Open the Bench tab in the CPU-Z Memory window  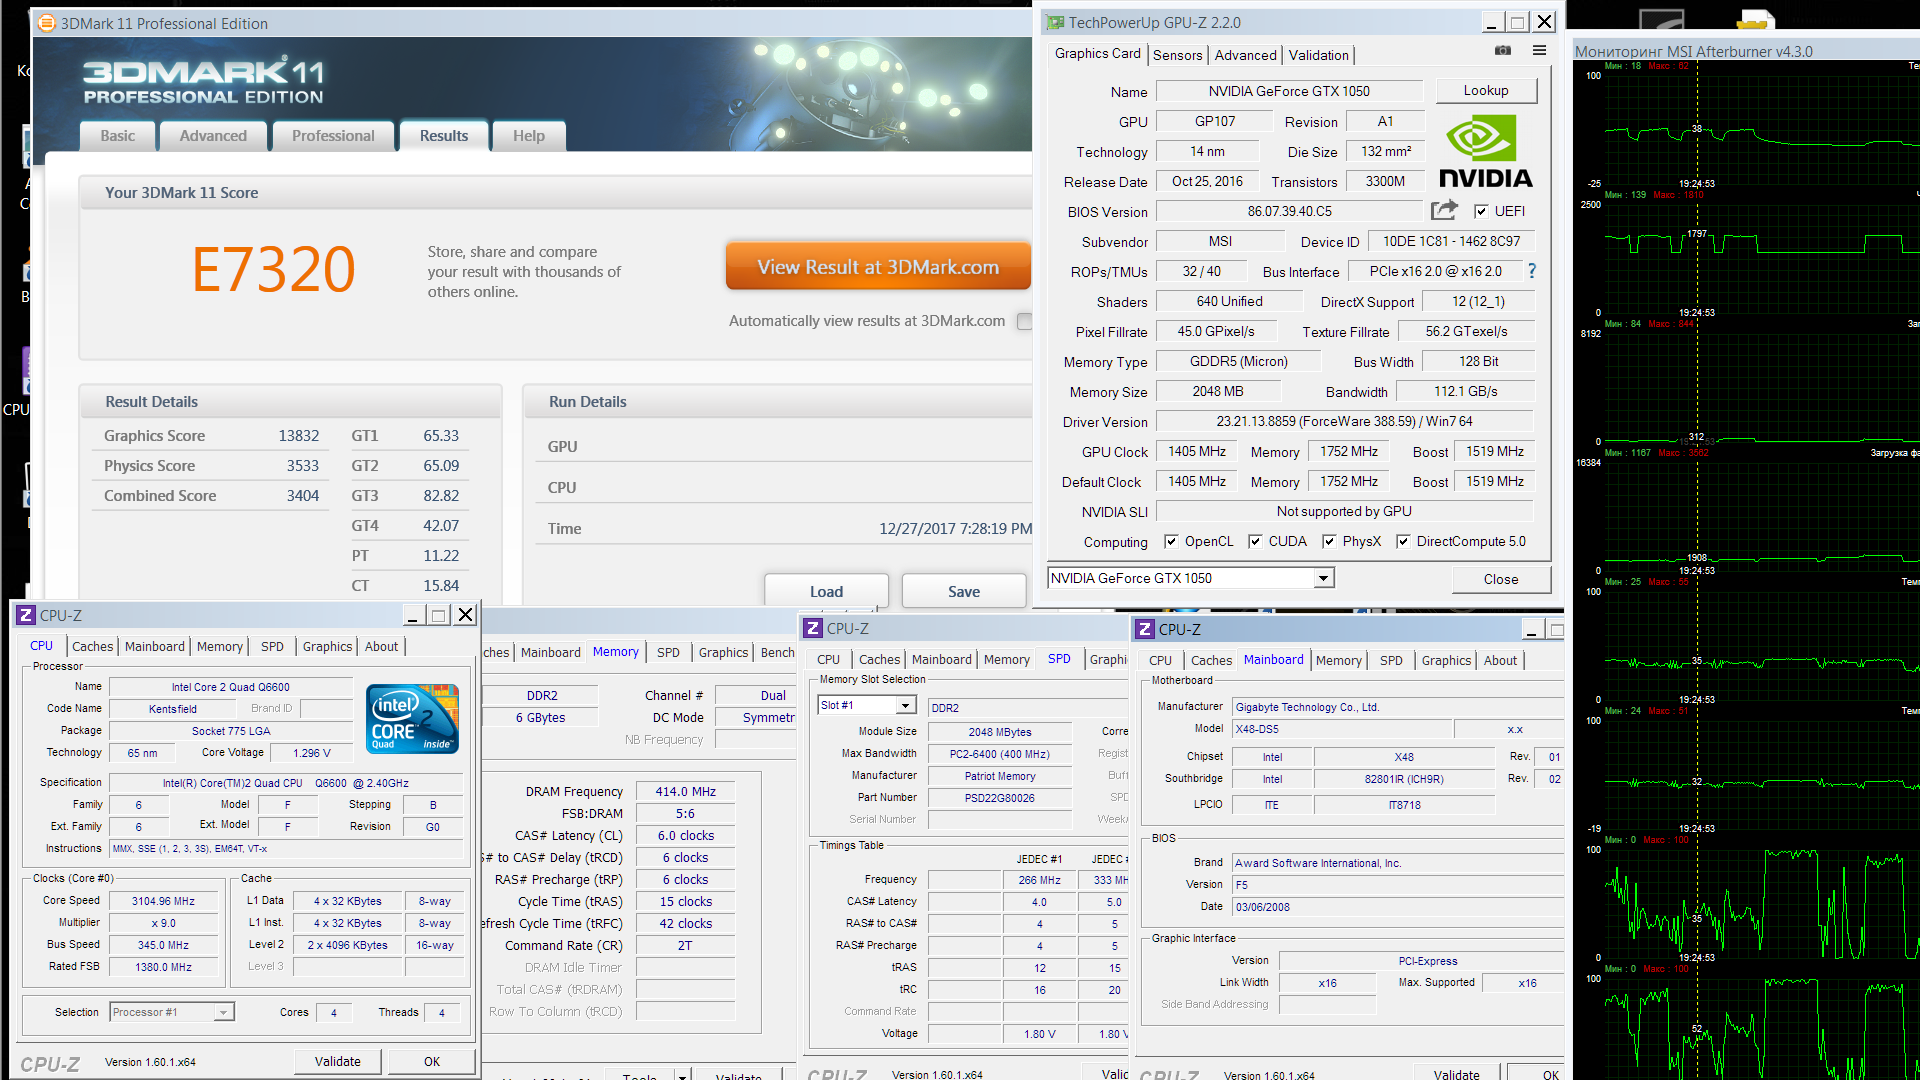tap(777, 653)
